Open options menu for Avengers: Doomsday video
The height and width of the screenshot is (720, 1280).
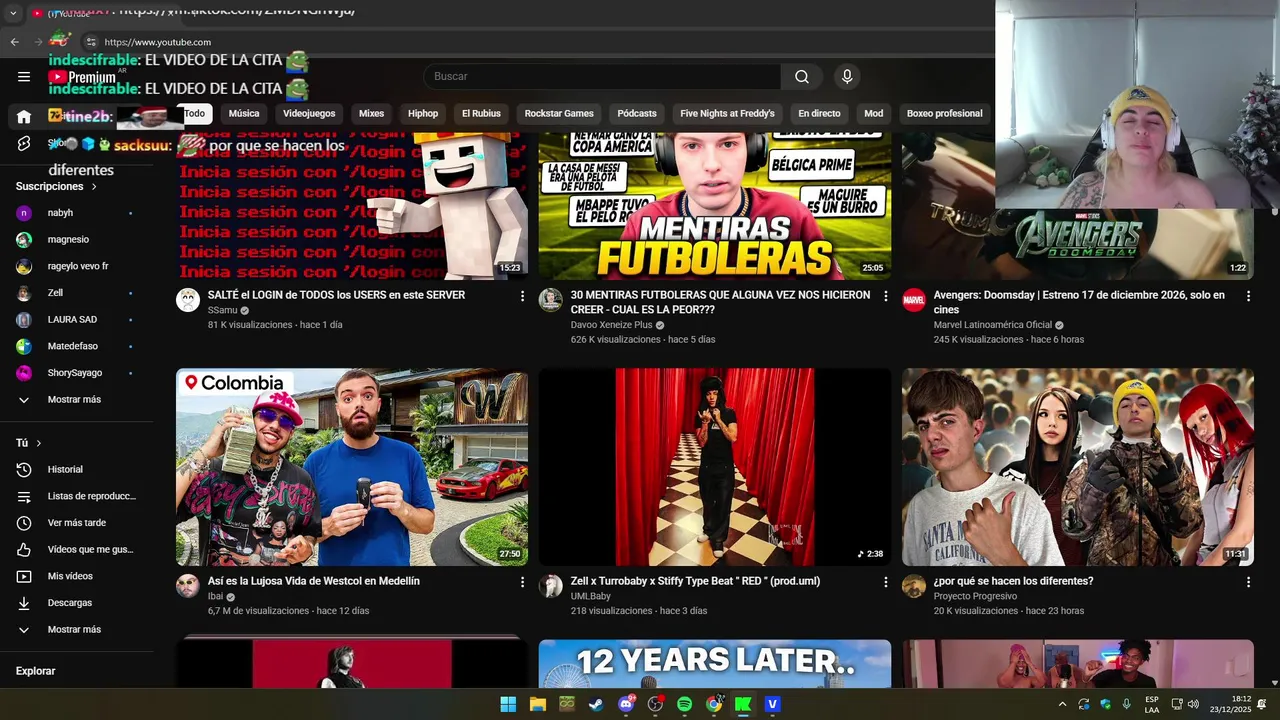tap(1248, 296)
